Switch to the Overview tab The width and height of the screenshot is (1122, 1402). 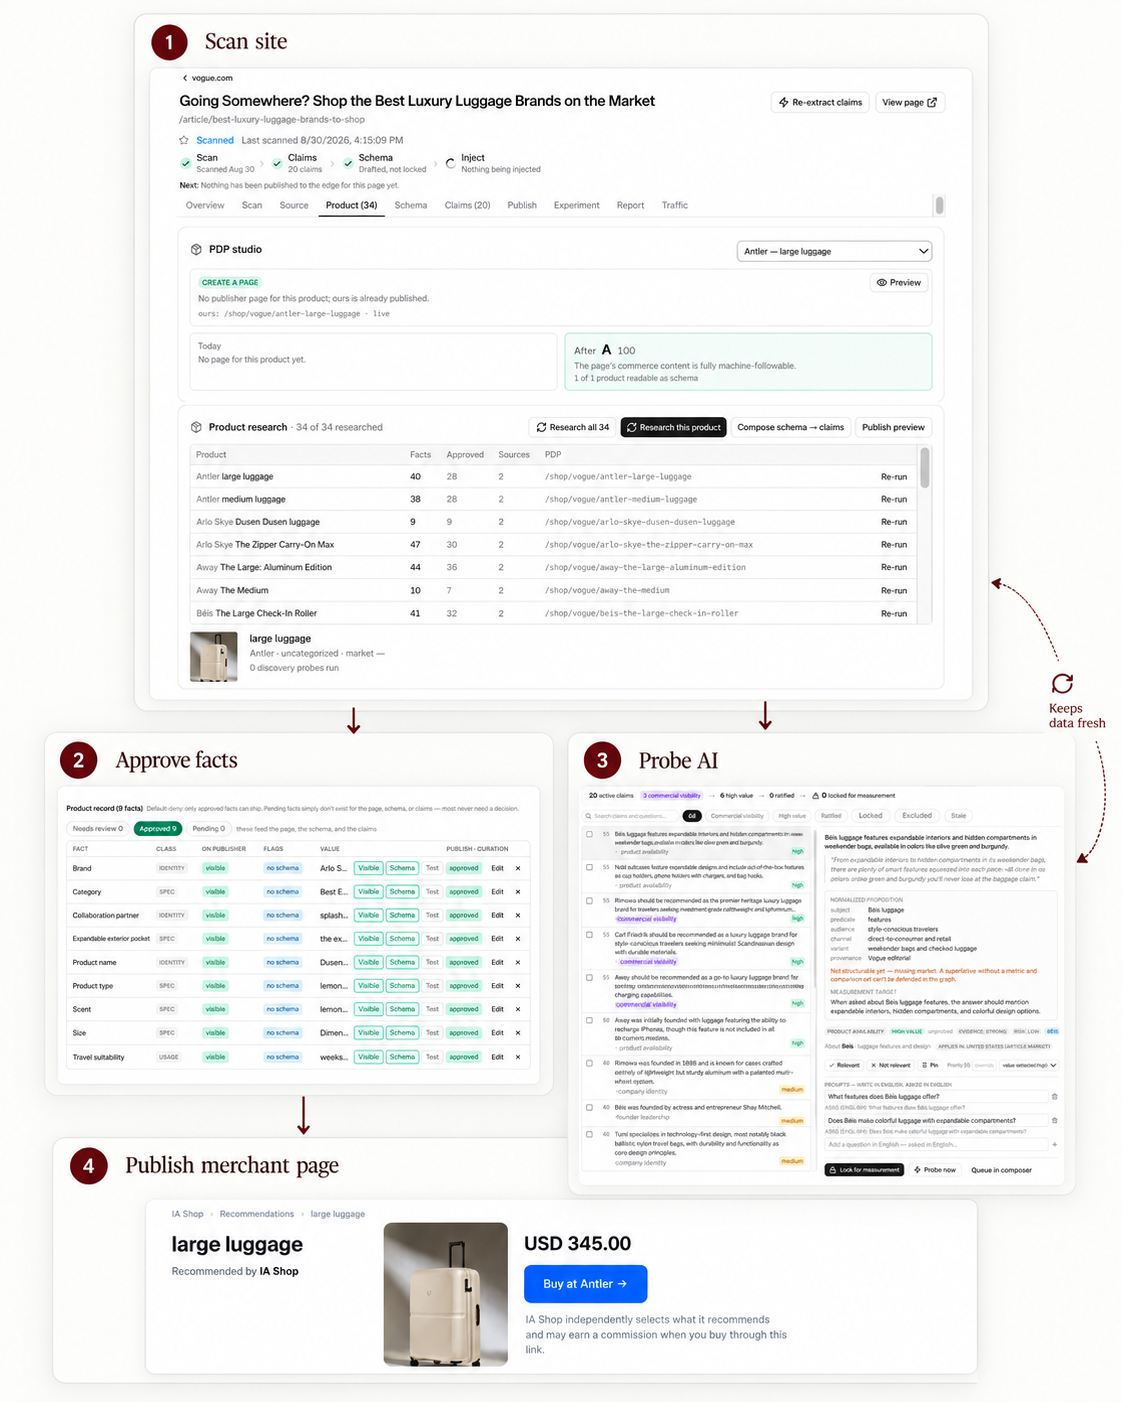pos(205,205)
